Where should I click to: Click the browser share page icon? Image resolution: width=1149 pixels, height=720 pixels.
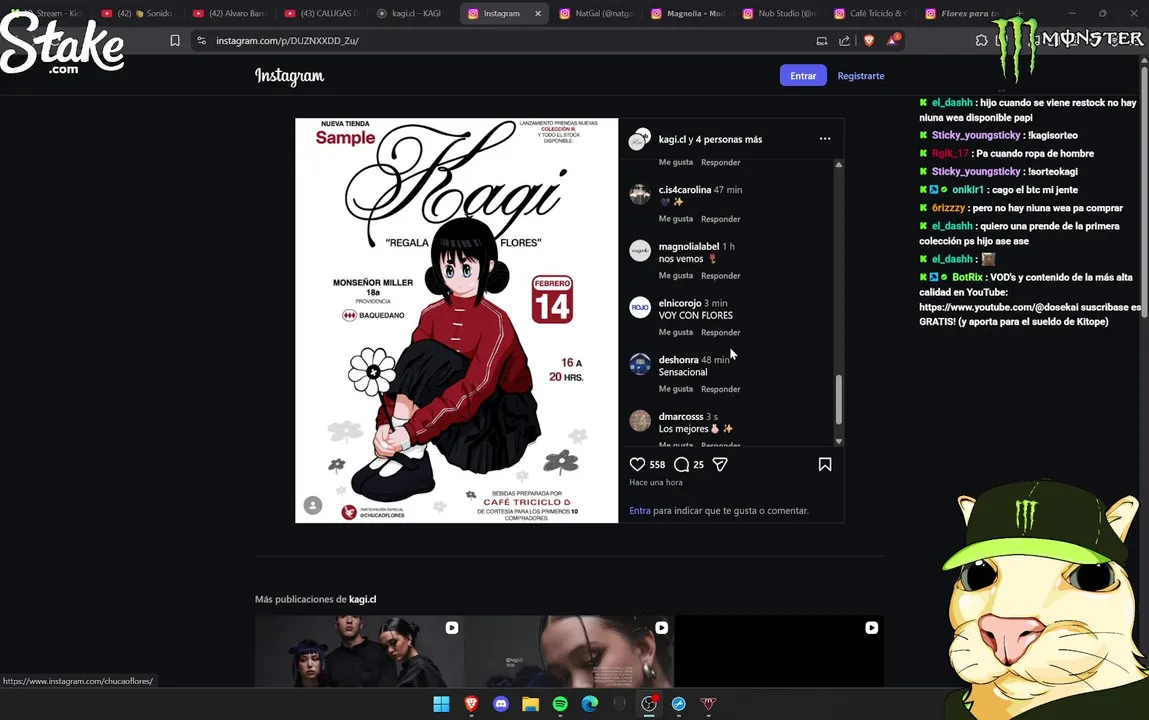[844, 41]
